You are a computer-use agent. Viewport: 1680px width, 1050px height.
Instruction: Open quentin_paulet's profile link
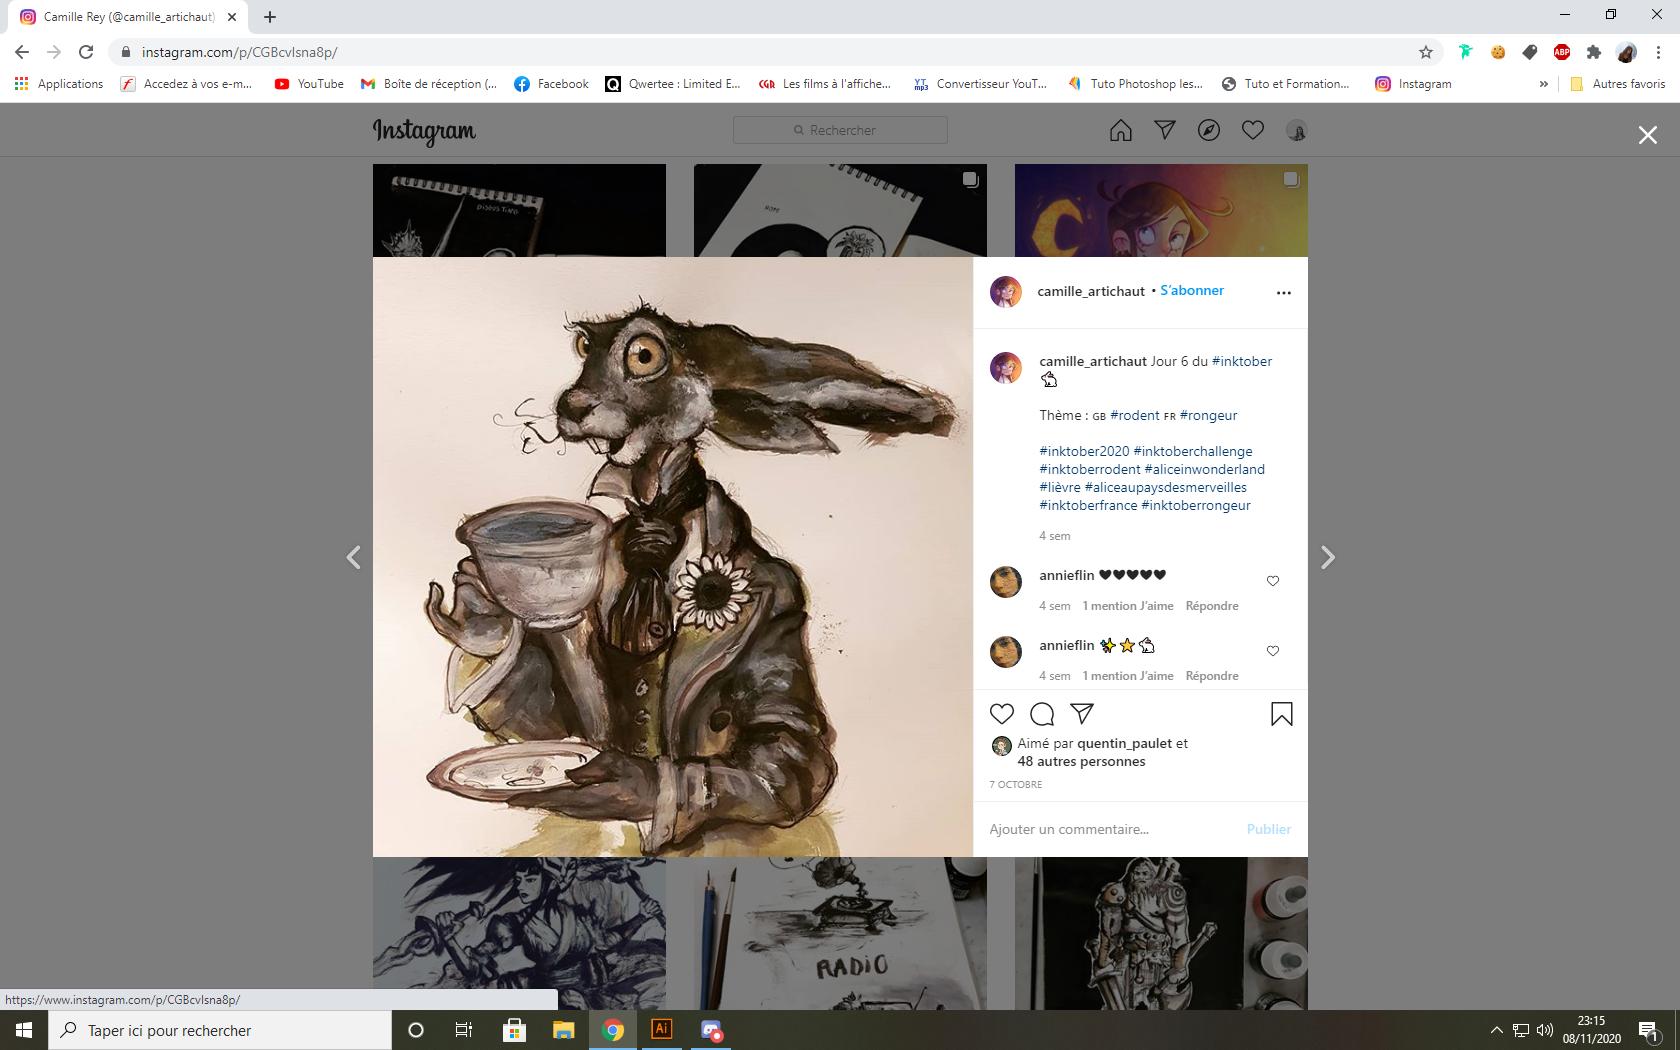pos(1124,743)
